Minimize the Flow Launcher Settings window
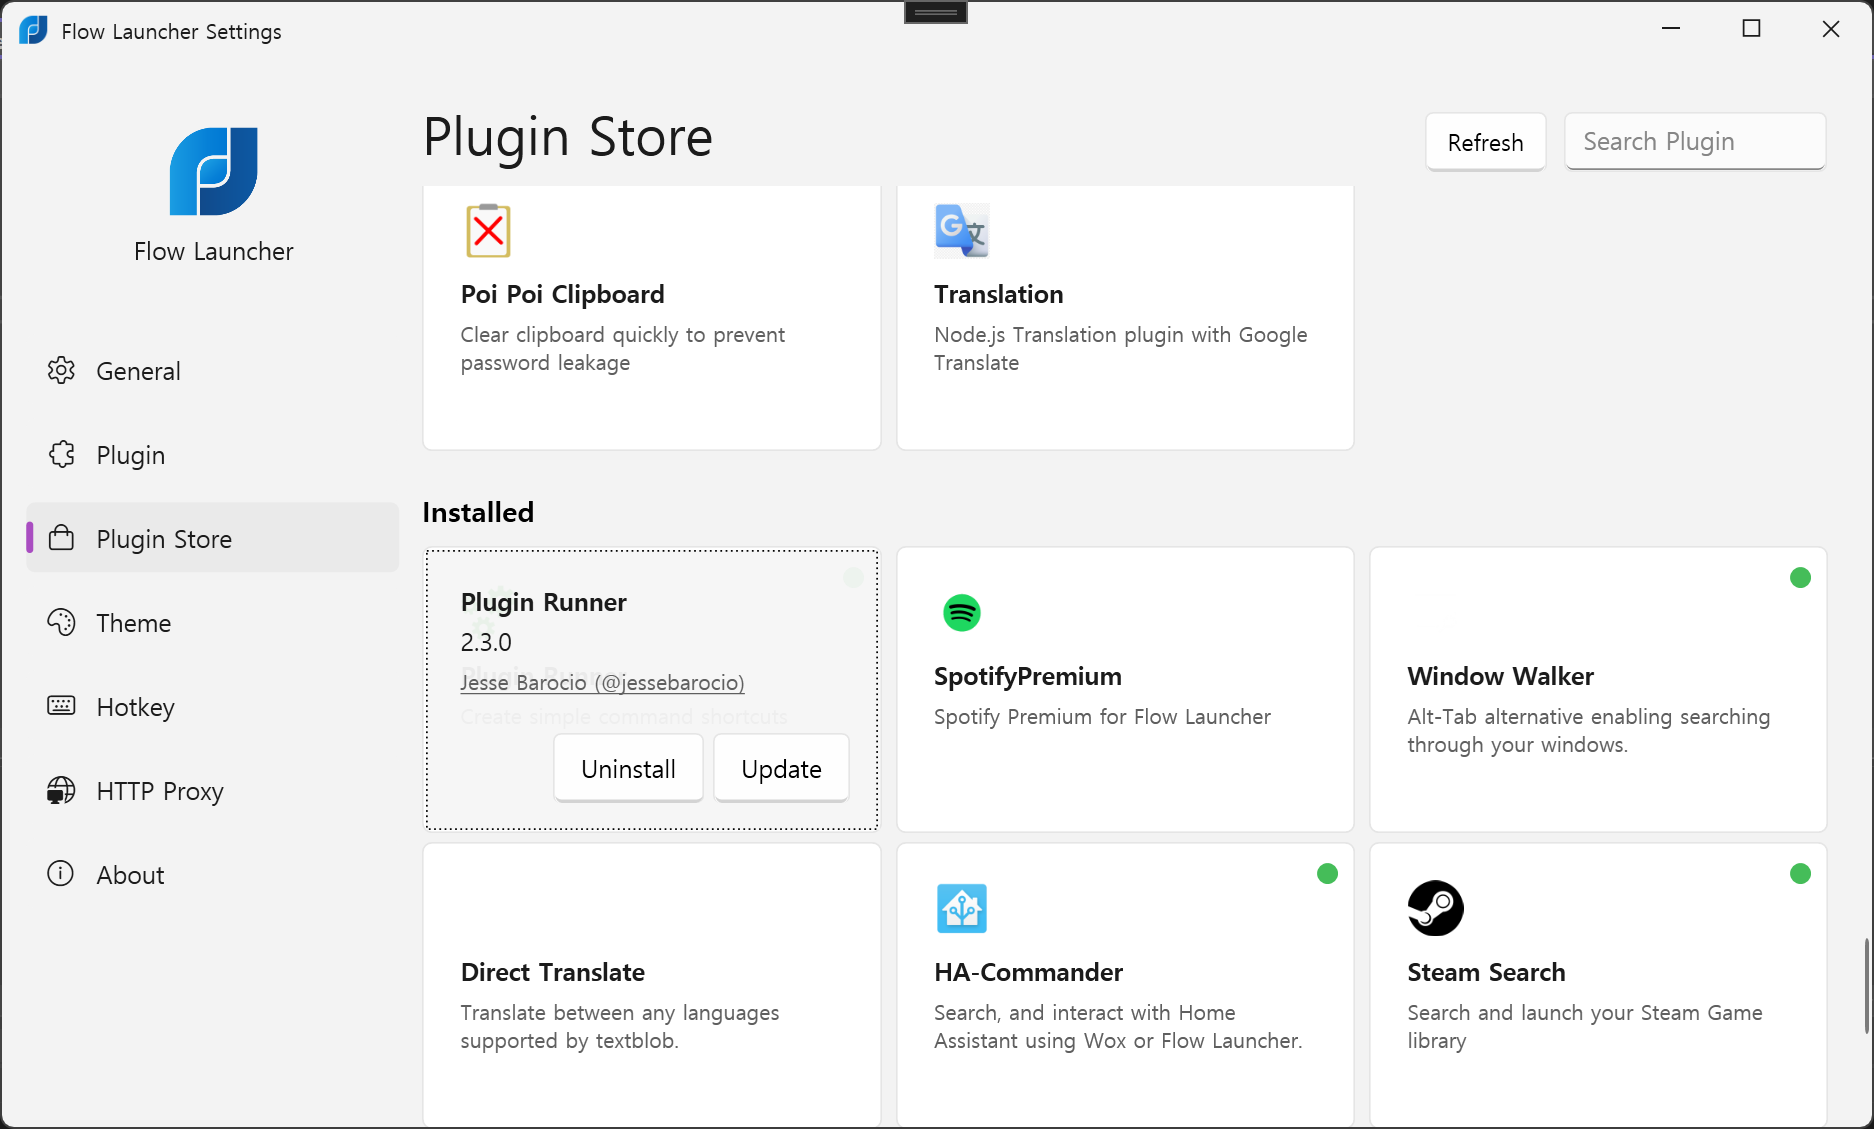The image size is (1874, 1129). pyautogui.click(x=1670, y=28)
